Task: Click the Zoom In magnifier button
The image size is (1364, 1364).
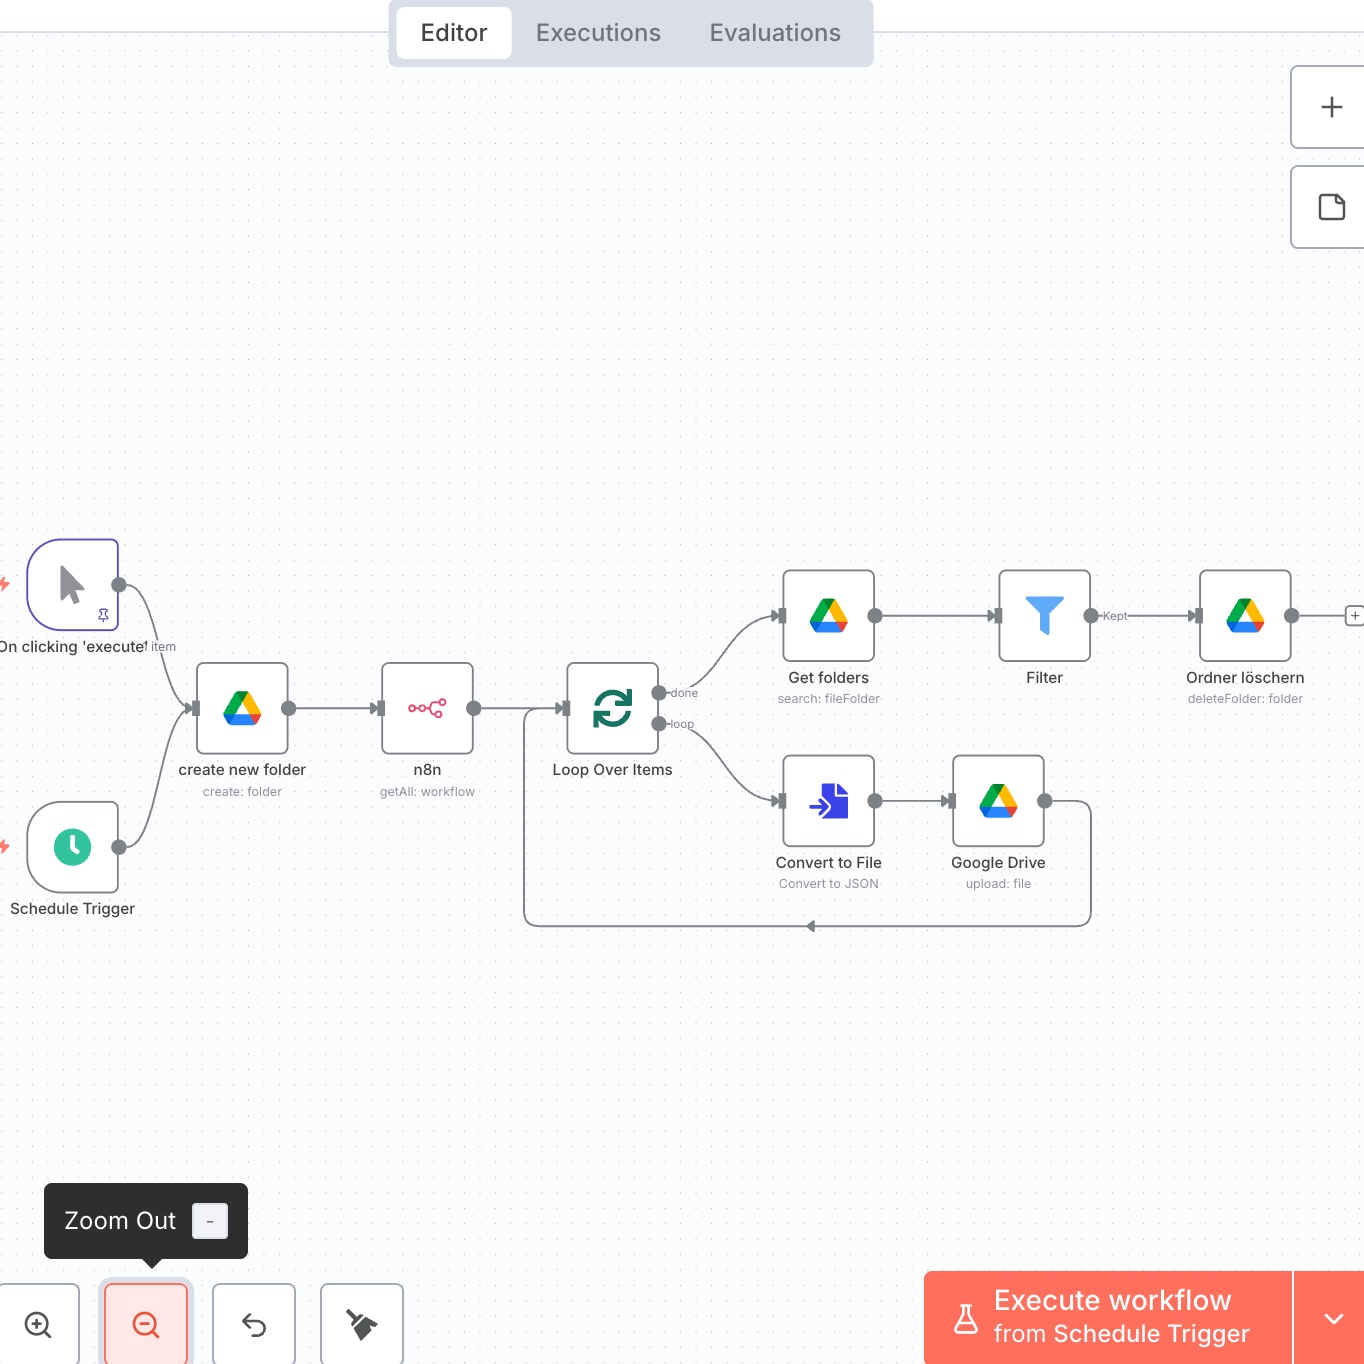Action: [38, 1324]
